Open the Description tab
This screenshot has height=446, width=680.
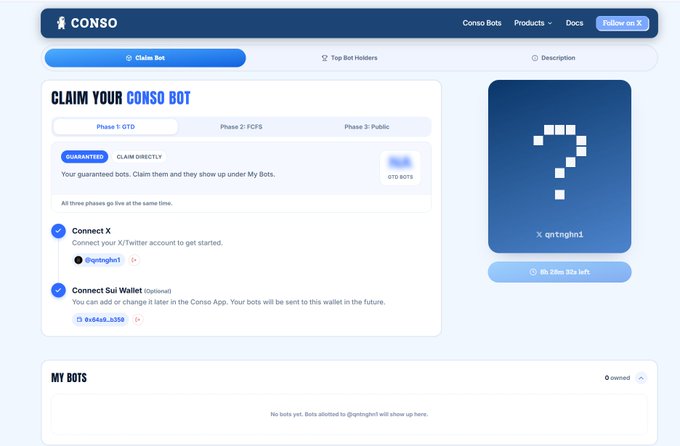[x=553, y=58]
